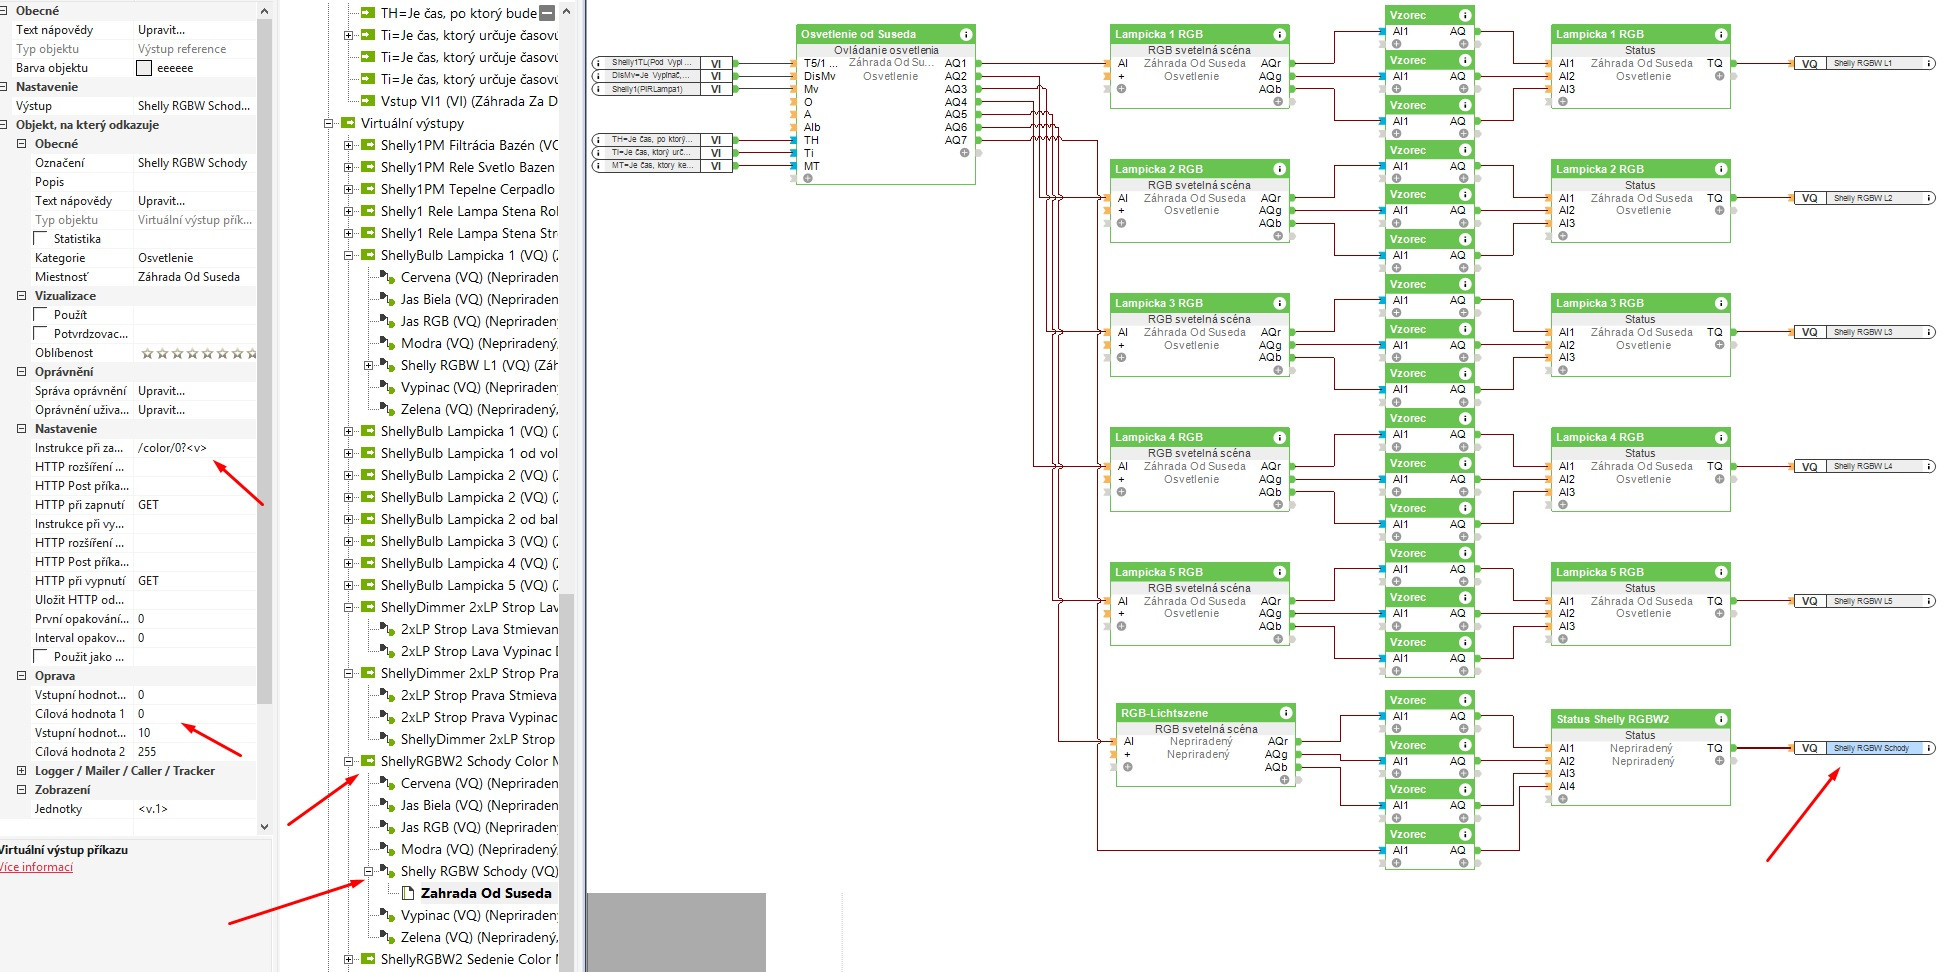Open info icon of RGB-Lichtszene block
This screenshot has width=1946, height=972.
(1286, 713)
